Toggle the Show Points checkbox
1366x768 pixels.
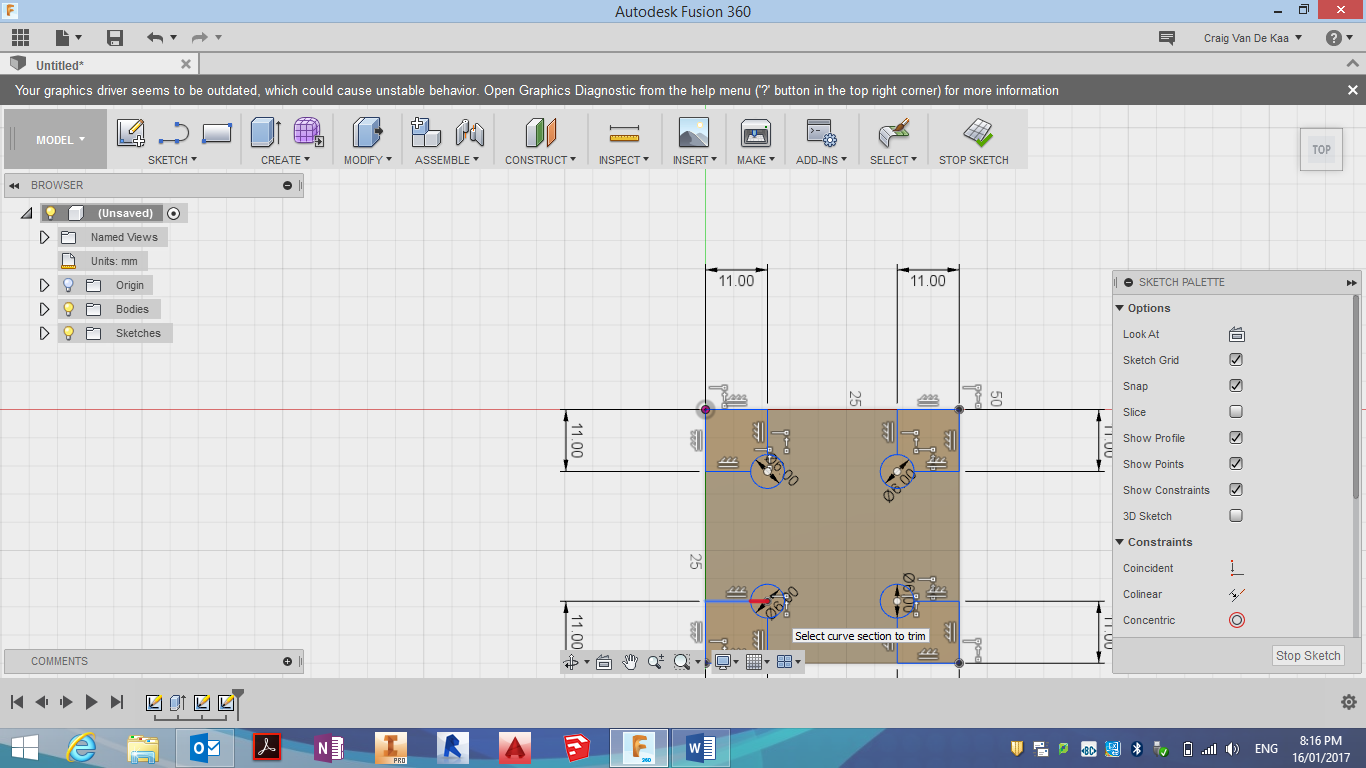pos(1236,464)
